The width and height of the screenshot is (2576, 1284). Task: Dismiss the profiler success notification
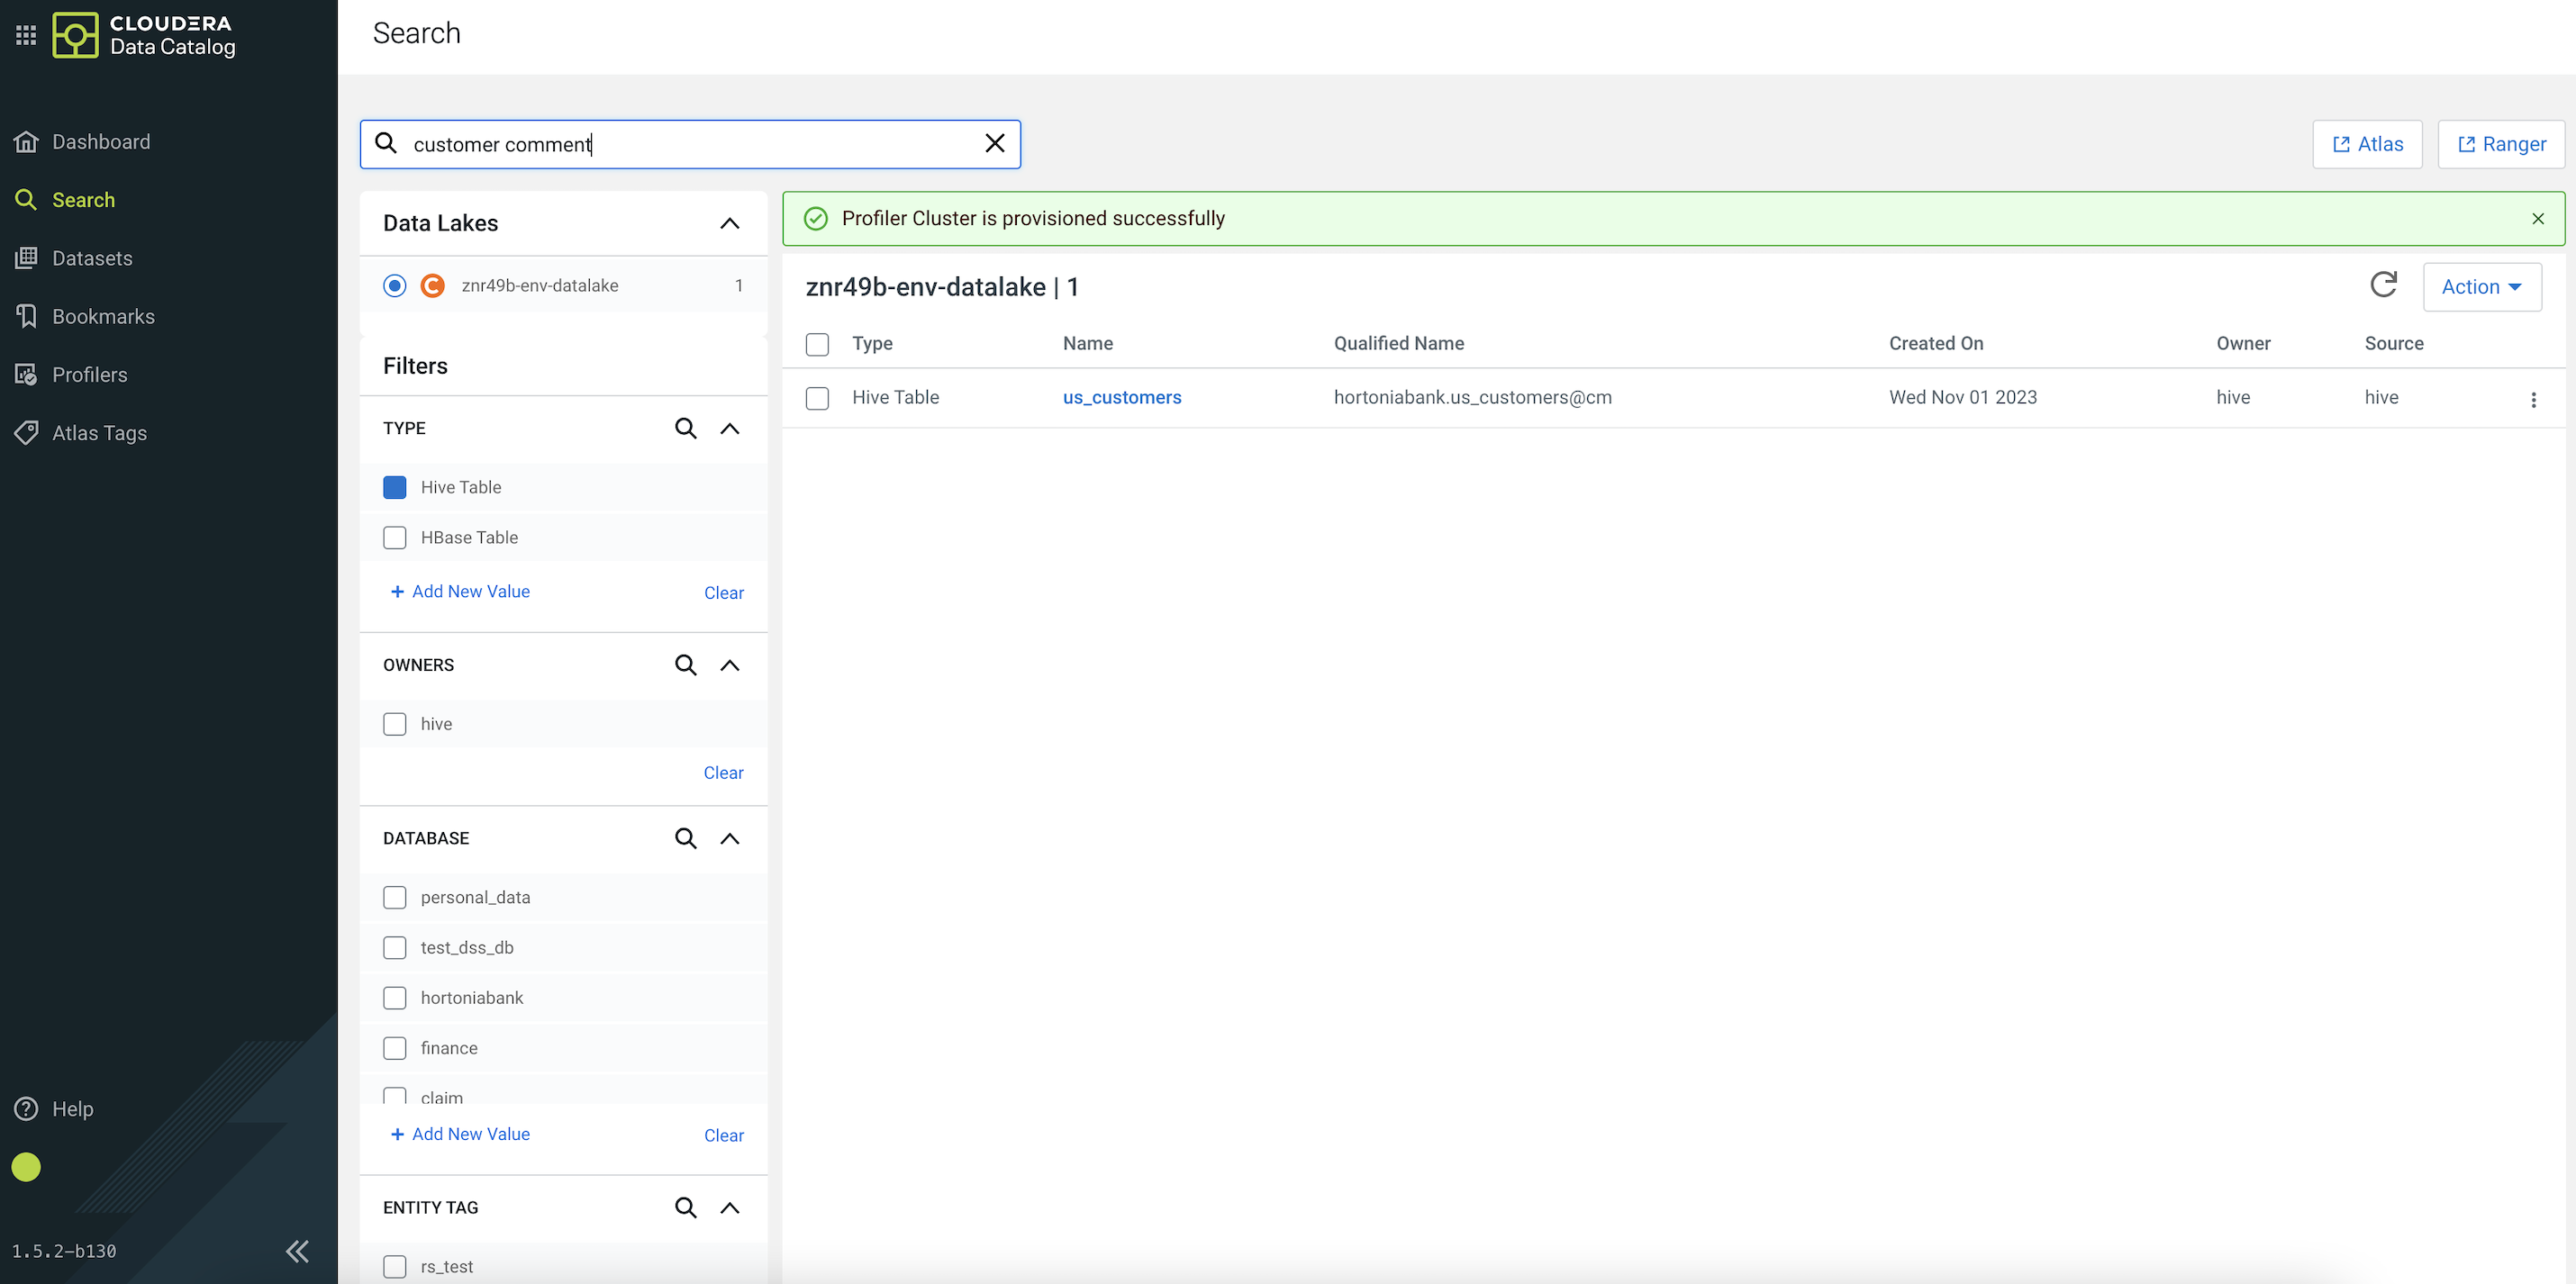2537,218
